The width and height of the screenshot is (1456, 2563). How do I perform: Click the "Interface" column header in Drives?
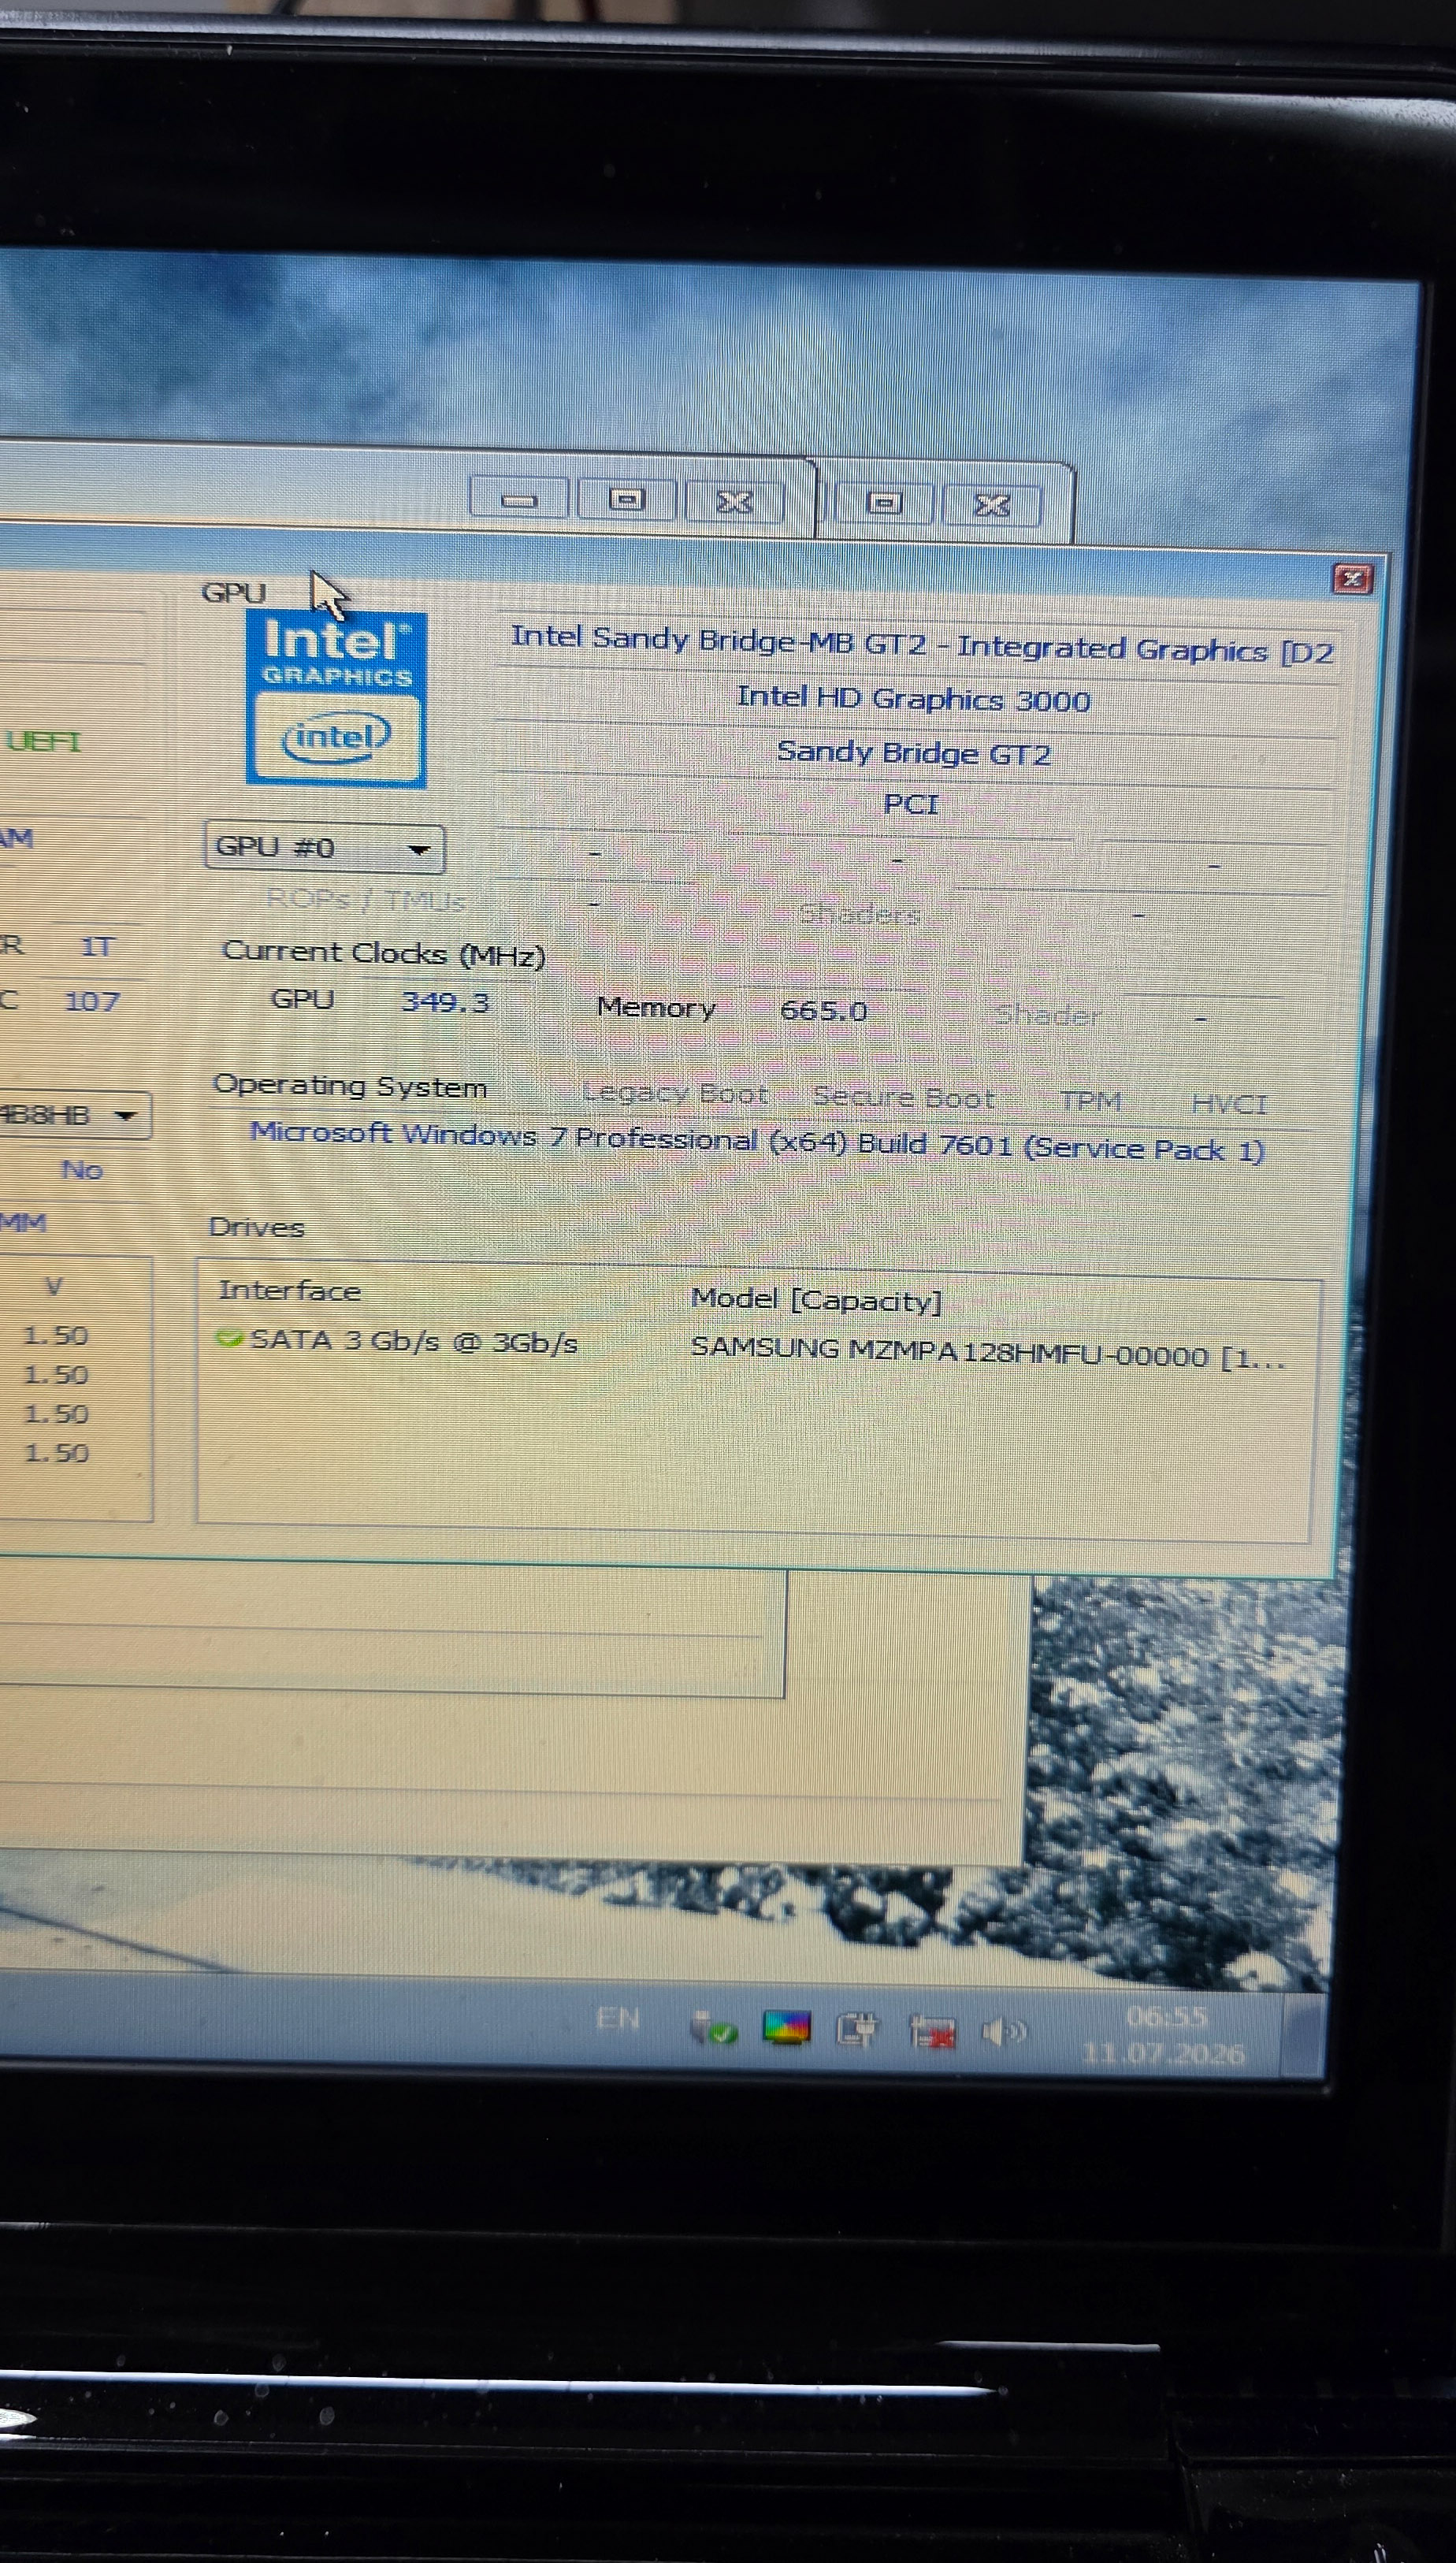289,1290
